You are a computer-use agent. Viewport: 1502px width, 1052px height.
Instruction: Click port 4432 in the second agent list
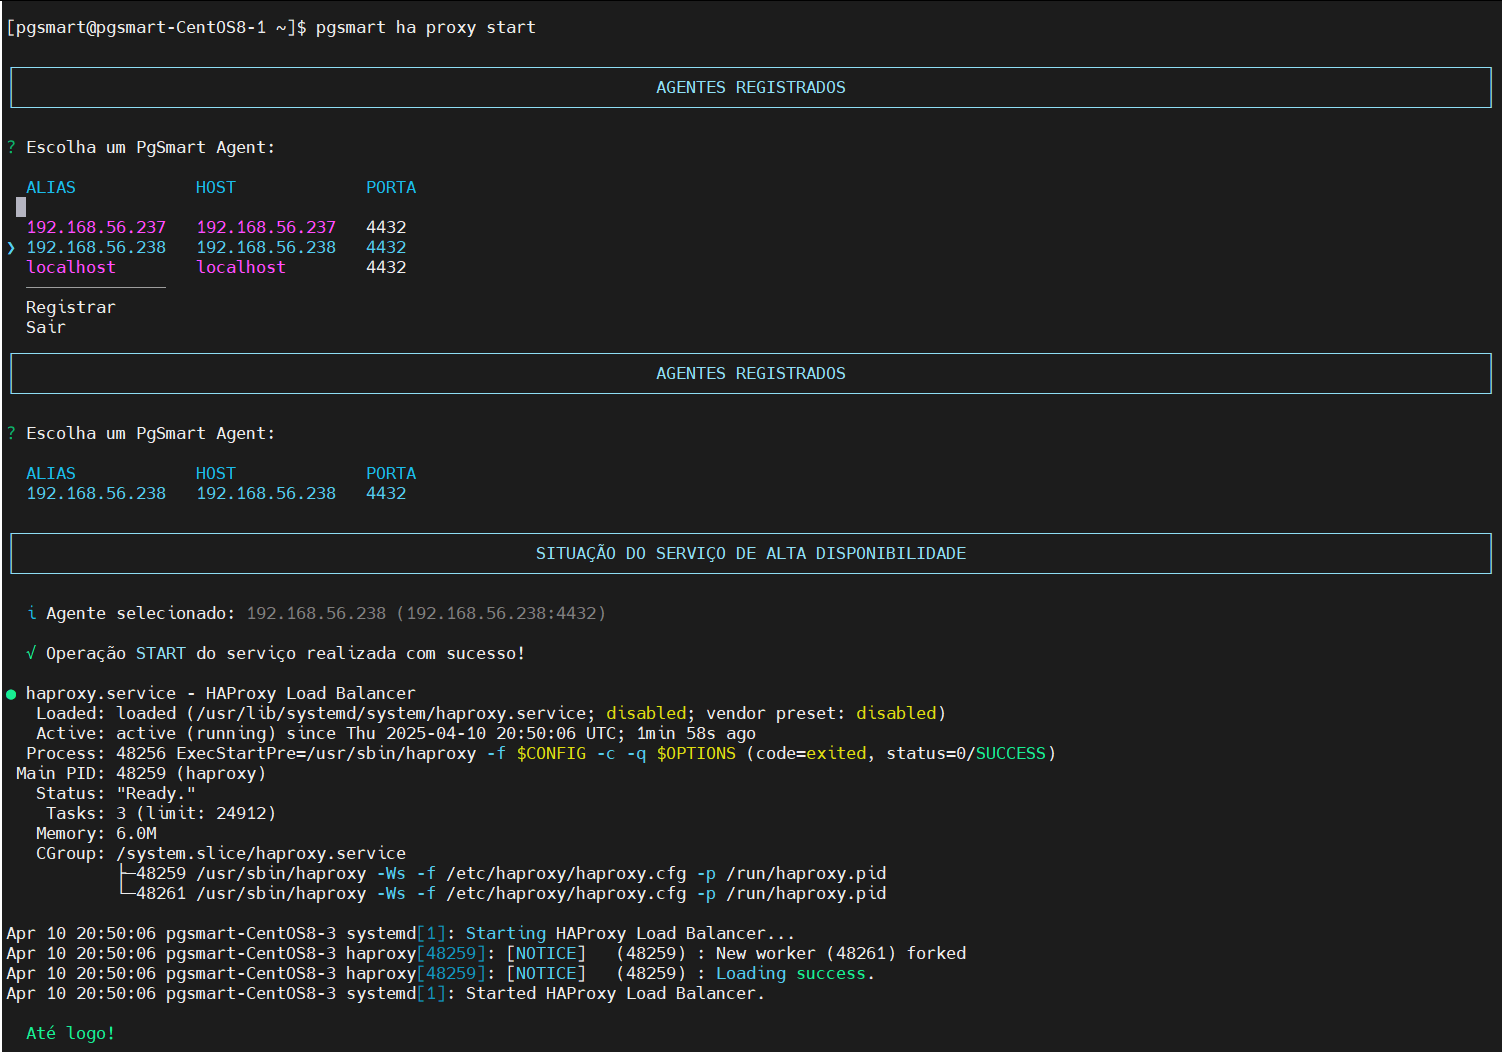click(386, 493)
